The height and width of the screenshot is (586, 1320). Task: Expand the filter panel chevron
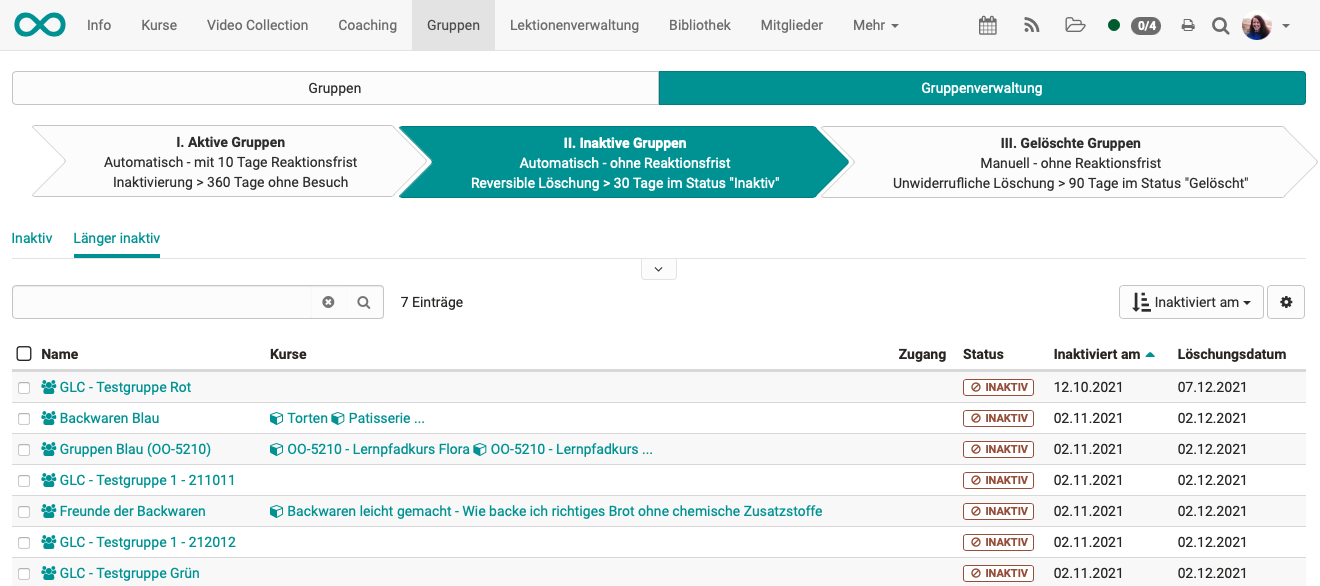pyautogui.click(x=658, y=269)
